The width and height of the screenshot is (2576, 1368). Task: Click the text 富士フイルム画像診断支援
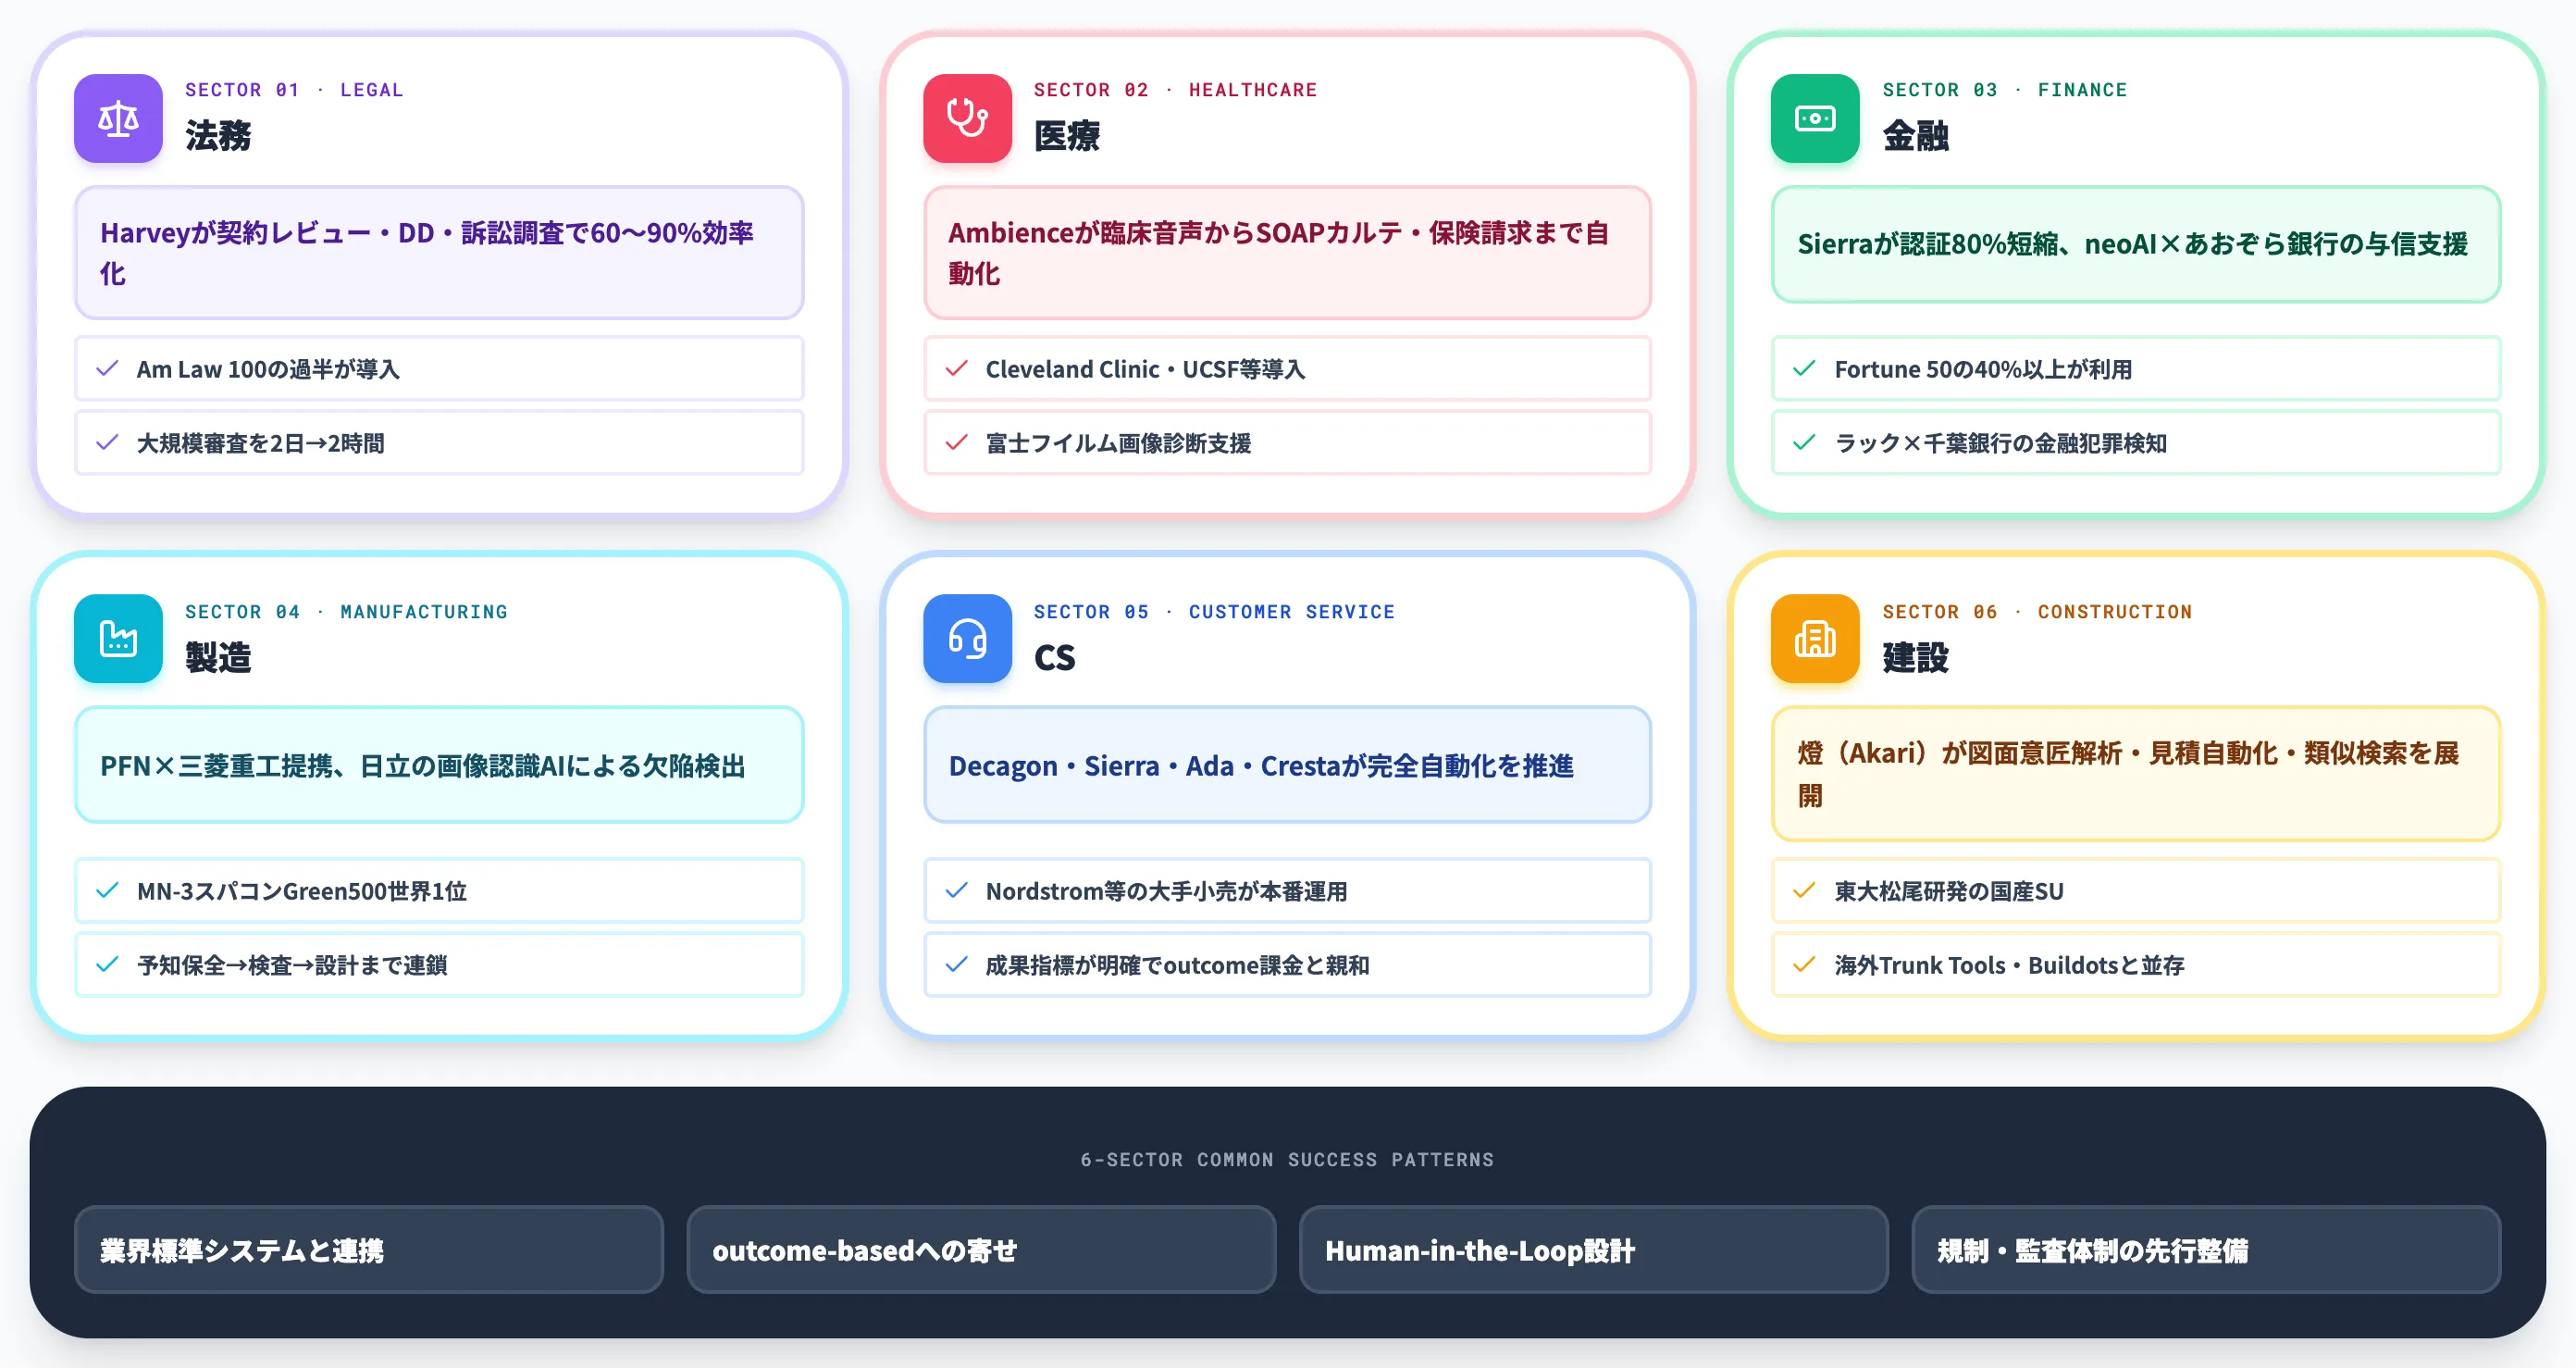(x=1118, y=443)
